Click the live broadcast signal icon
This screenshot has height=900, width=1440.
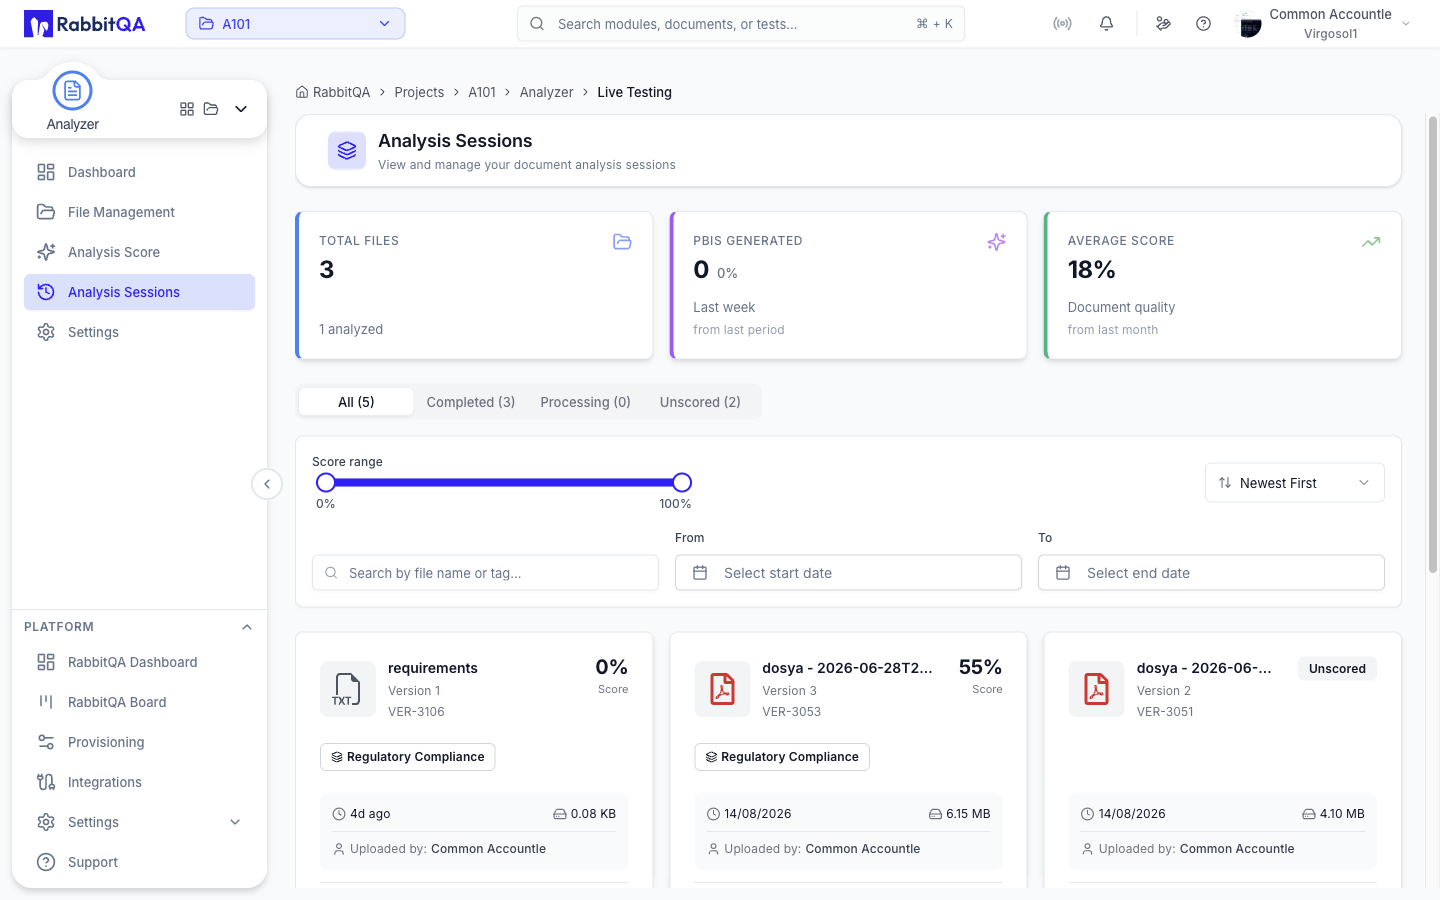coord(1062,24)
